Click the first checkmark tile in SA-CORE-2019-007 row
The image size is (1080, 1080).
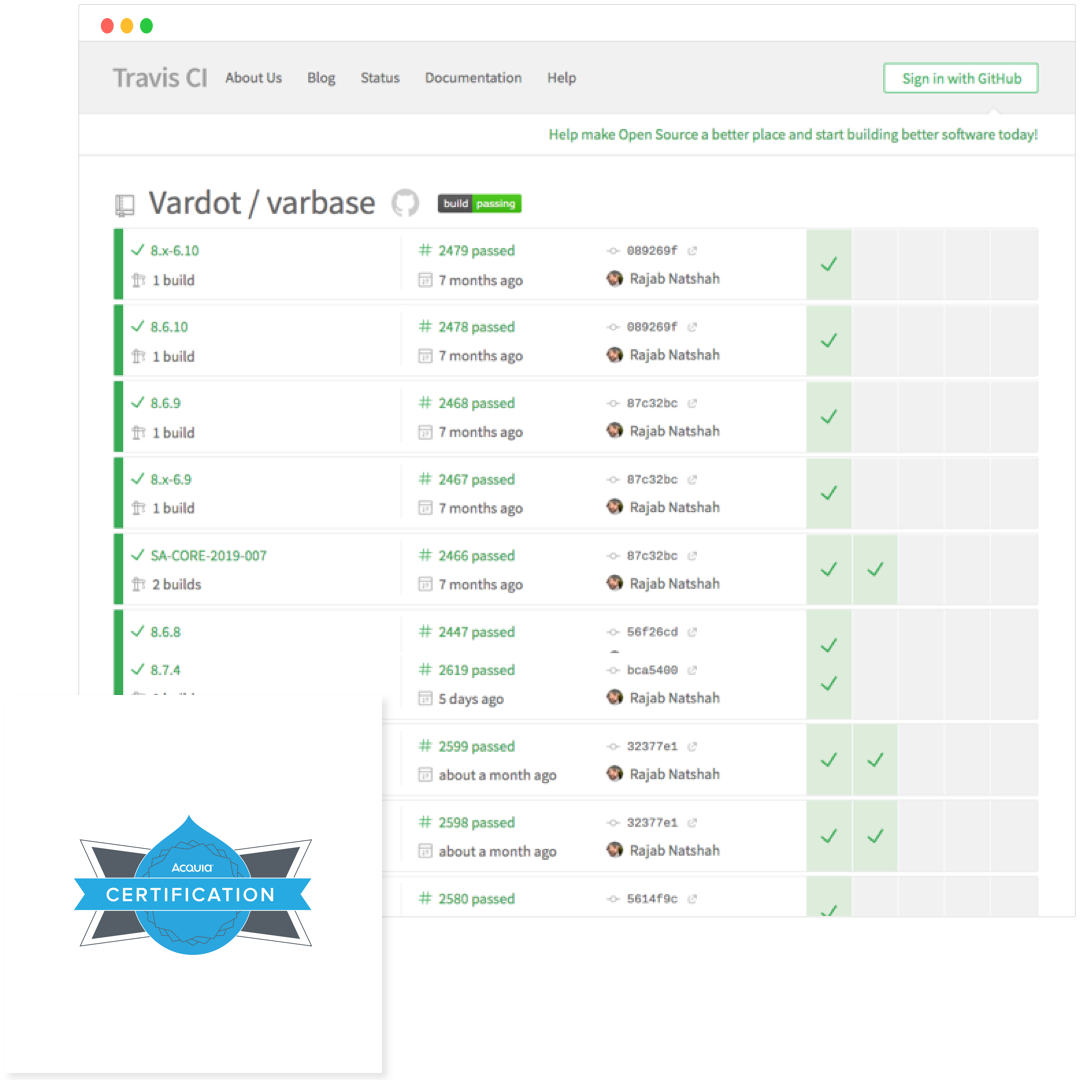(x=829, y=570)
